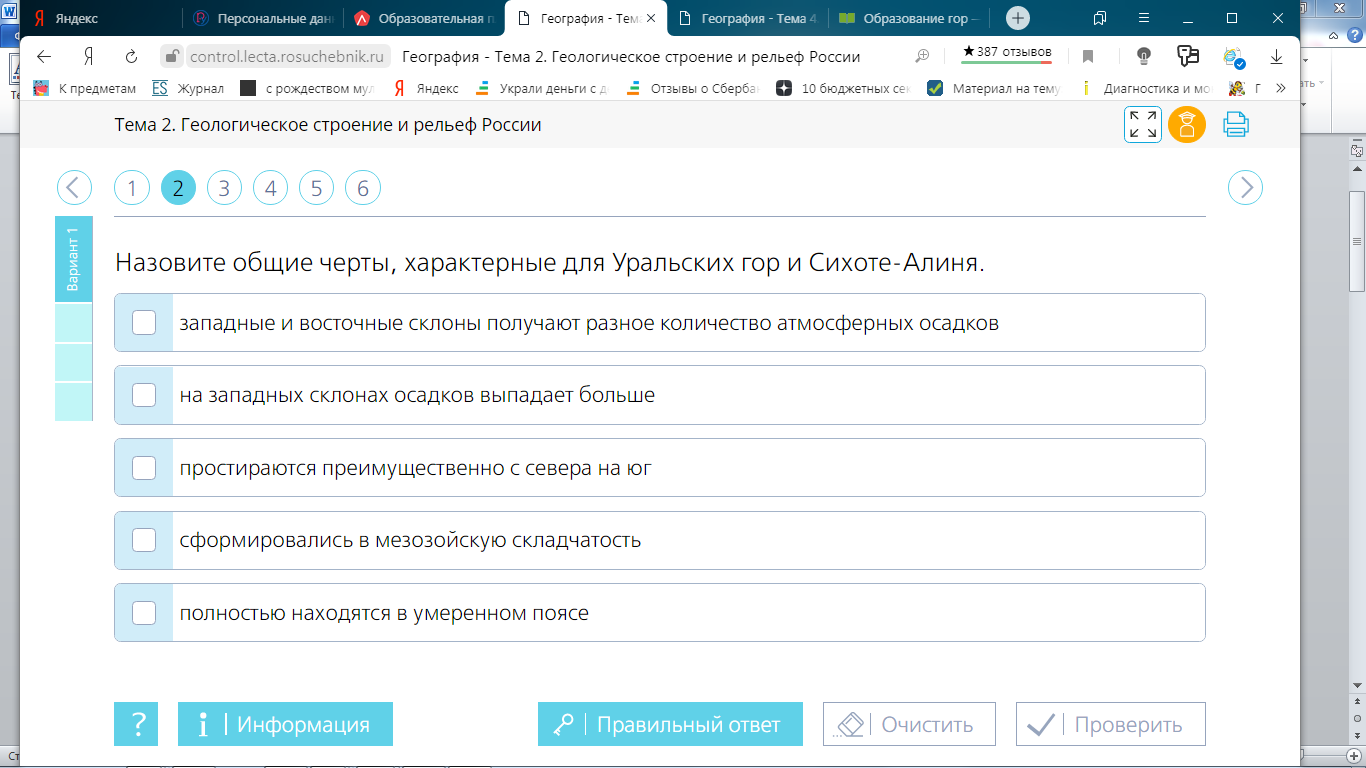Toggle fullscreen mode for the test
This screenshot has height=768, width=1366.
coord(1143,125)
